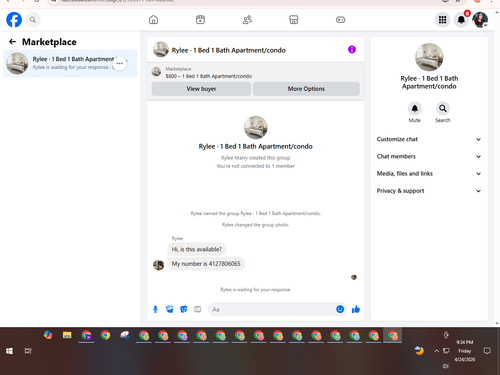This screenshot has width=500, height=375.
Task: Open the weather moon tray icon
Action: (x=419, y=351)
